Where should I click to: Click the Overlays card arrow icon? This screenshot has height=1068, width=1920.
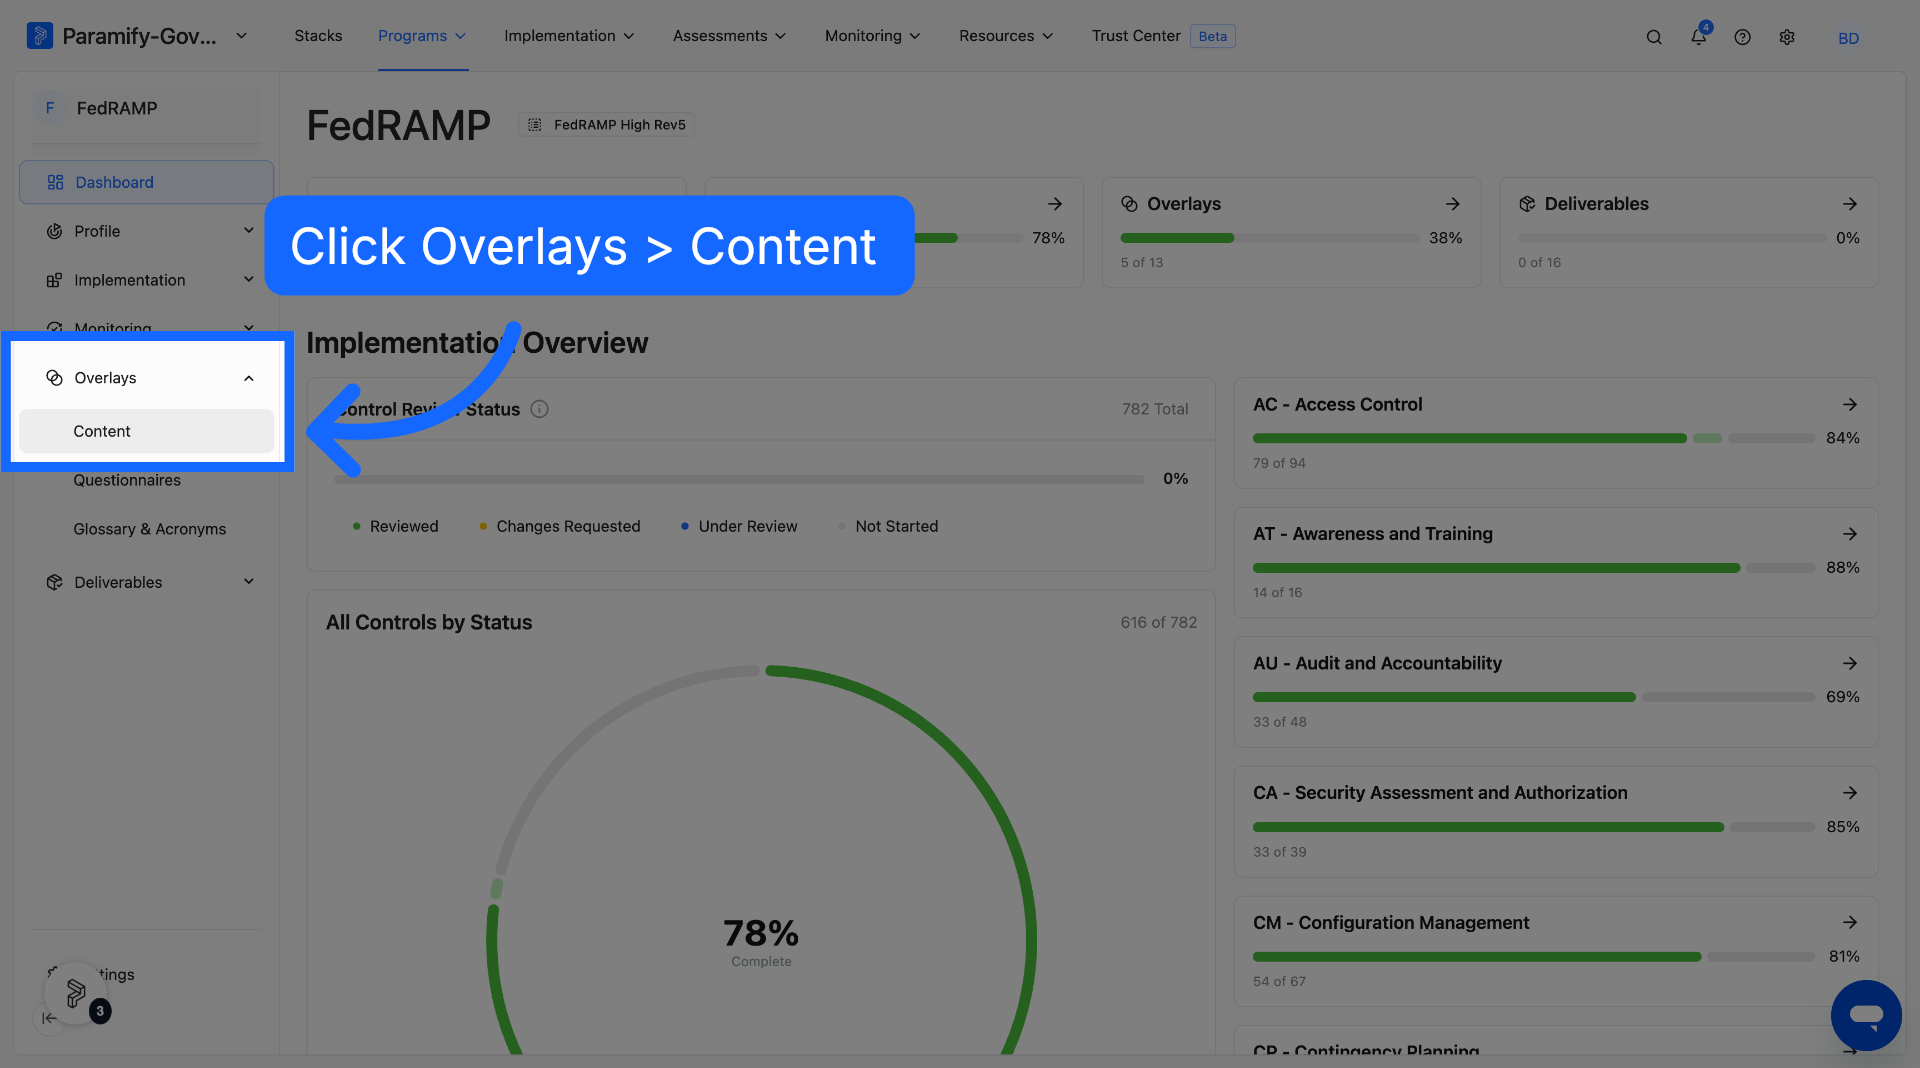(x=1452, y=204)
